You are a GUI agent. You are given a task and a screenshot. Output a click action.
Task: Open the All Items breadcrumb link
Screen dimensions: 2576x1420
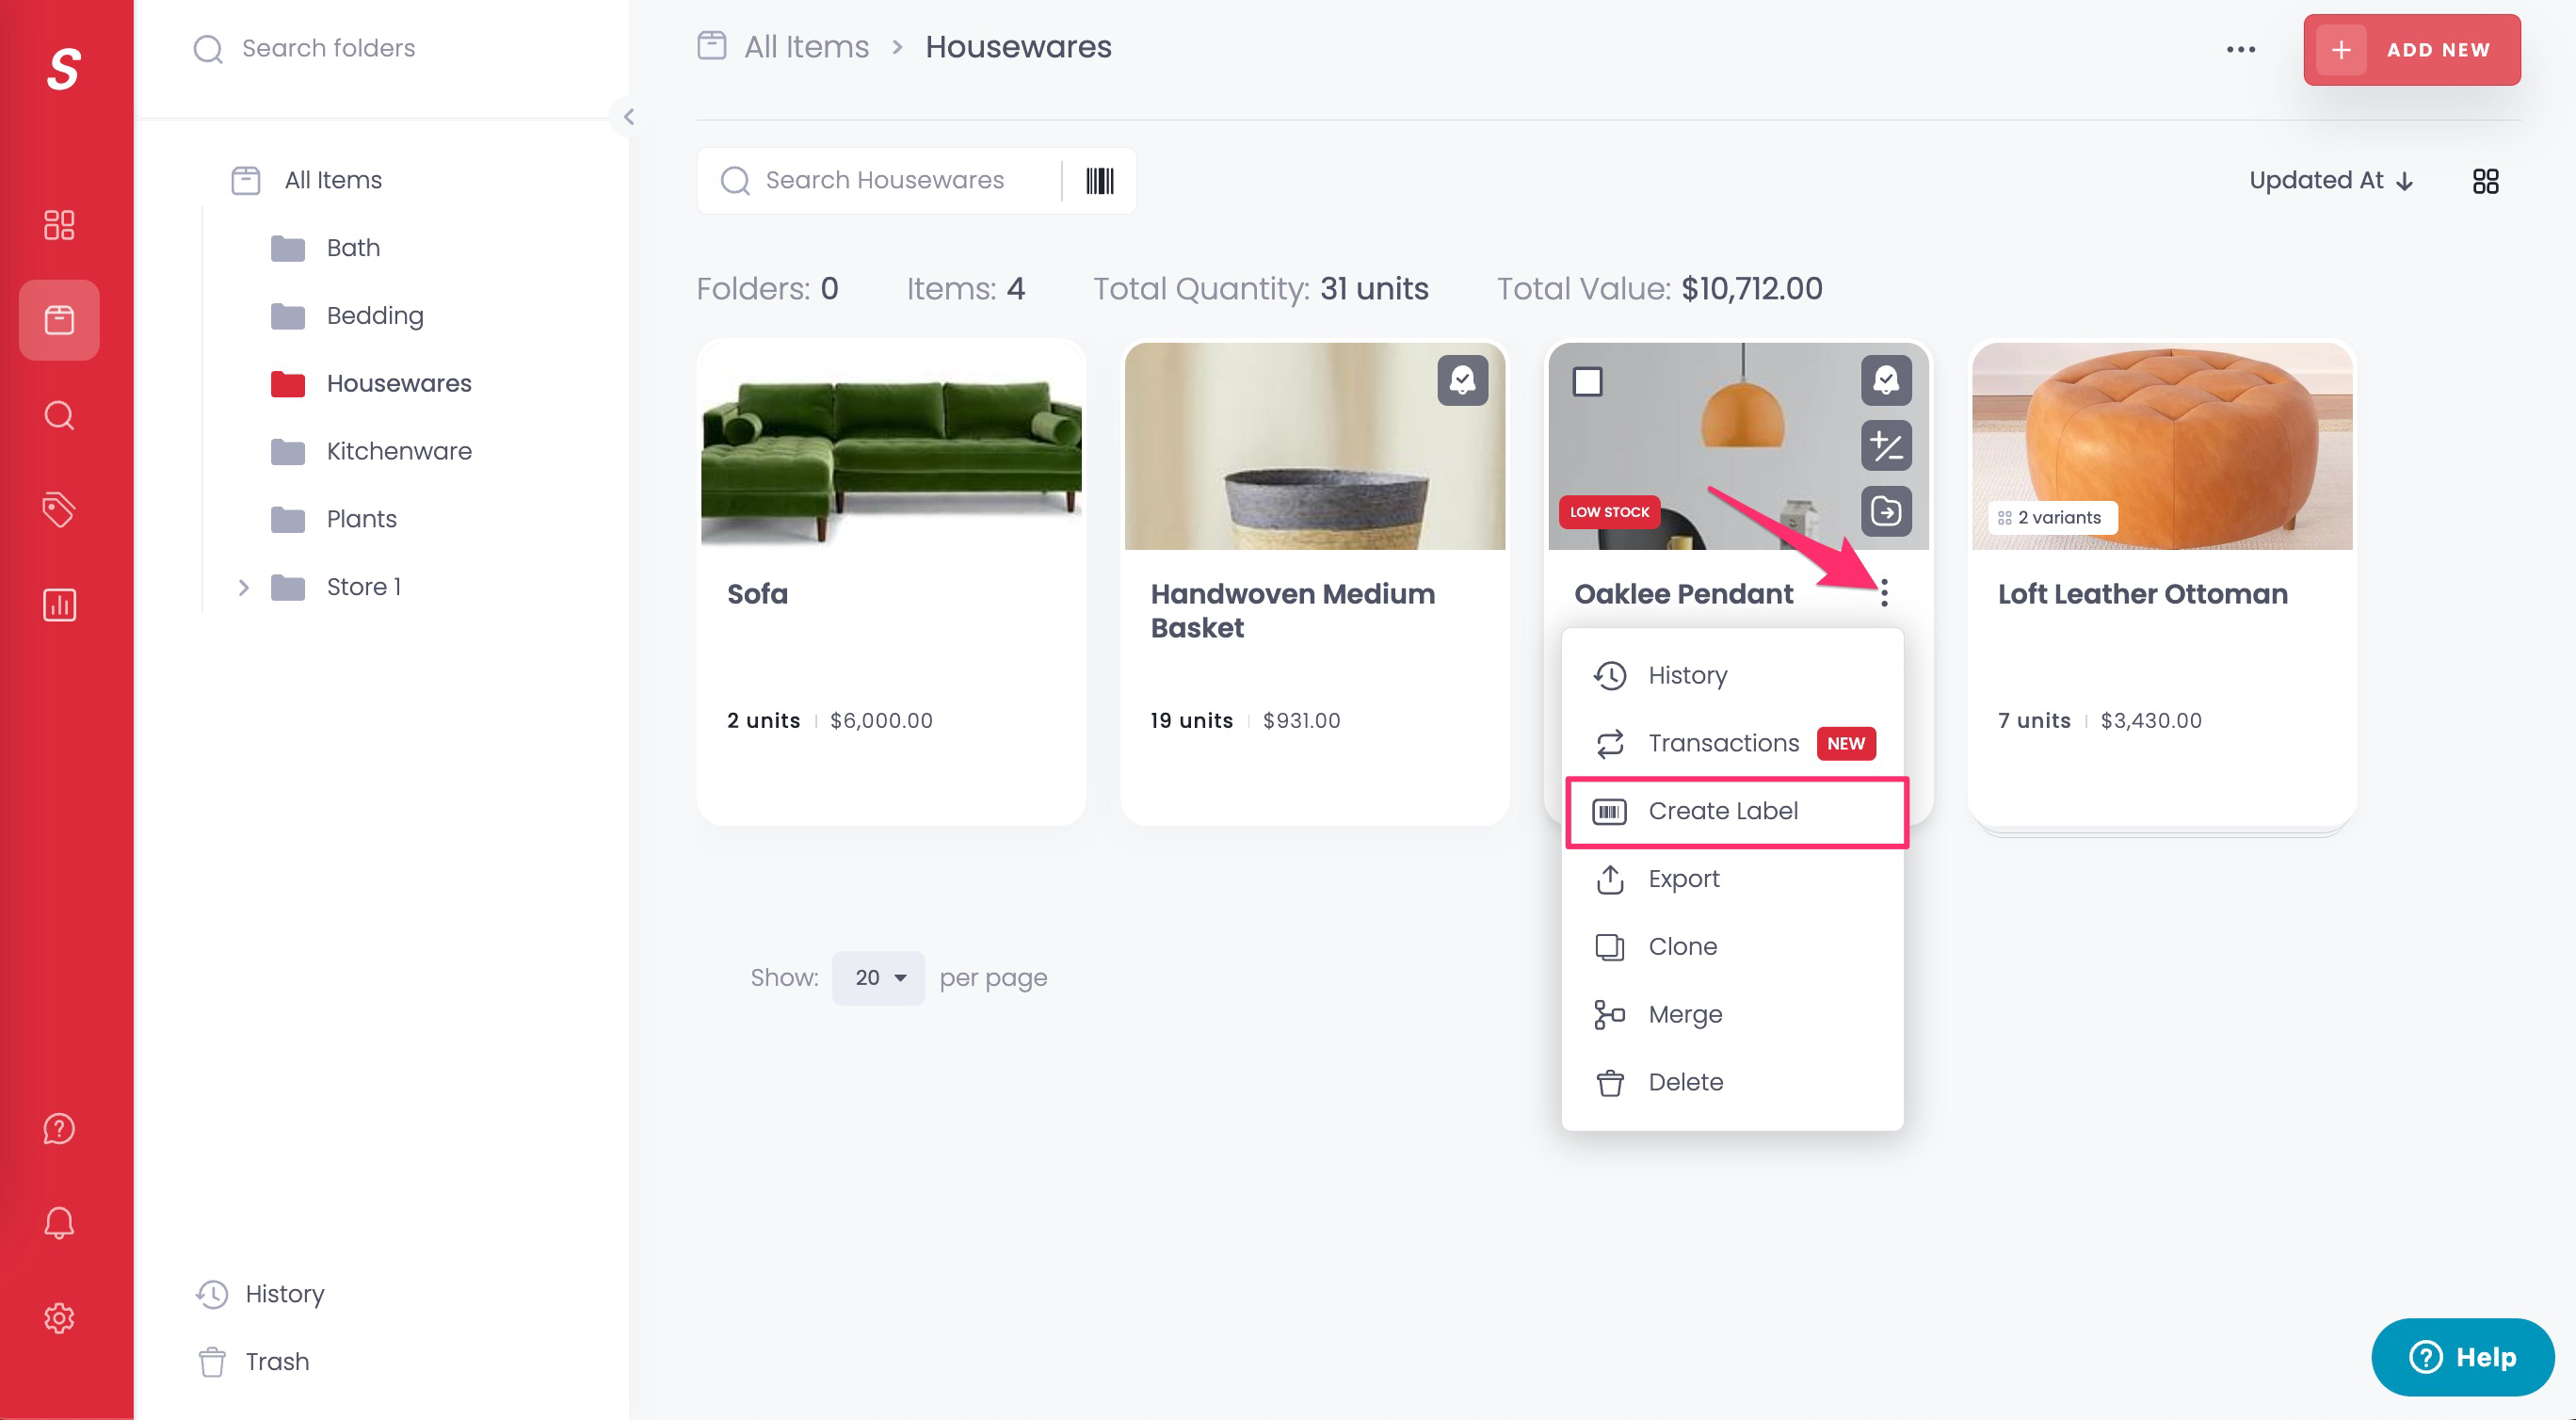point(805,46)
